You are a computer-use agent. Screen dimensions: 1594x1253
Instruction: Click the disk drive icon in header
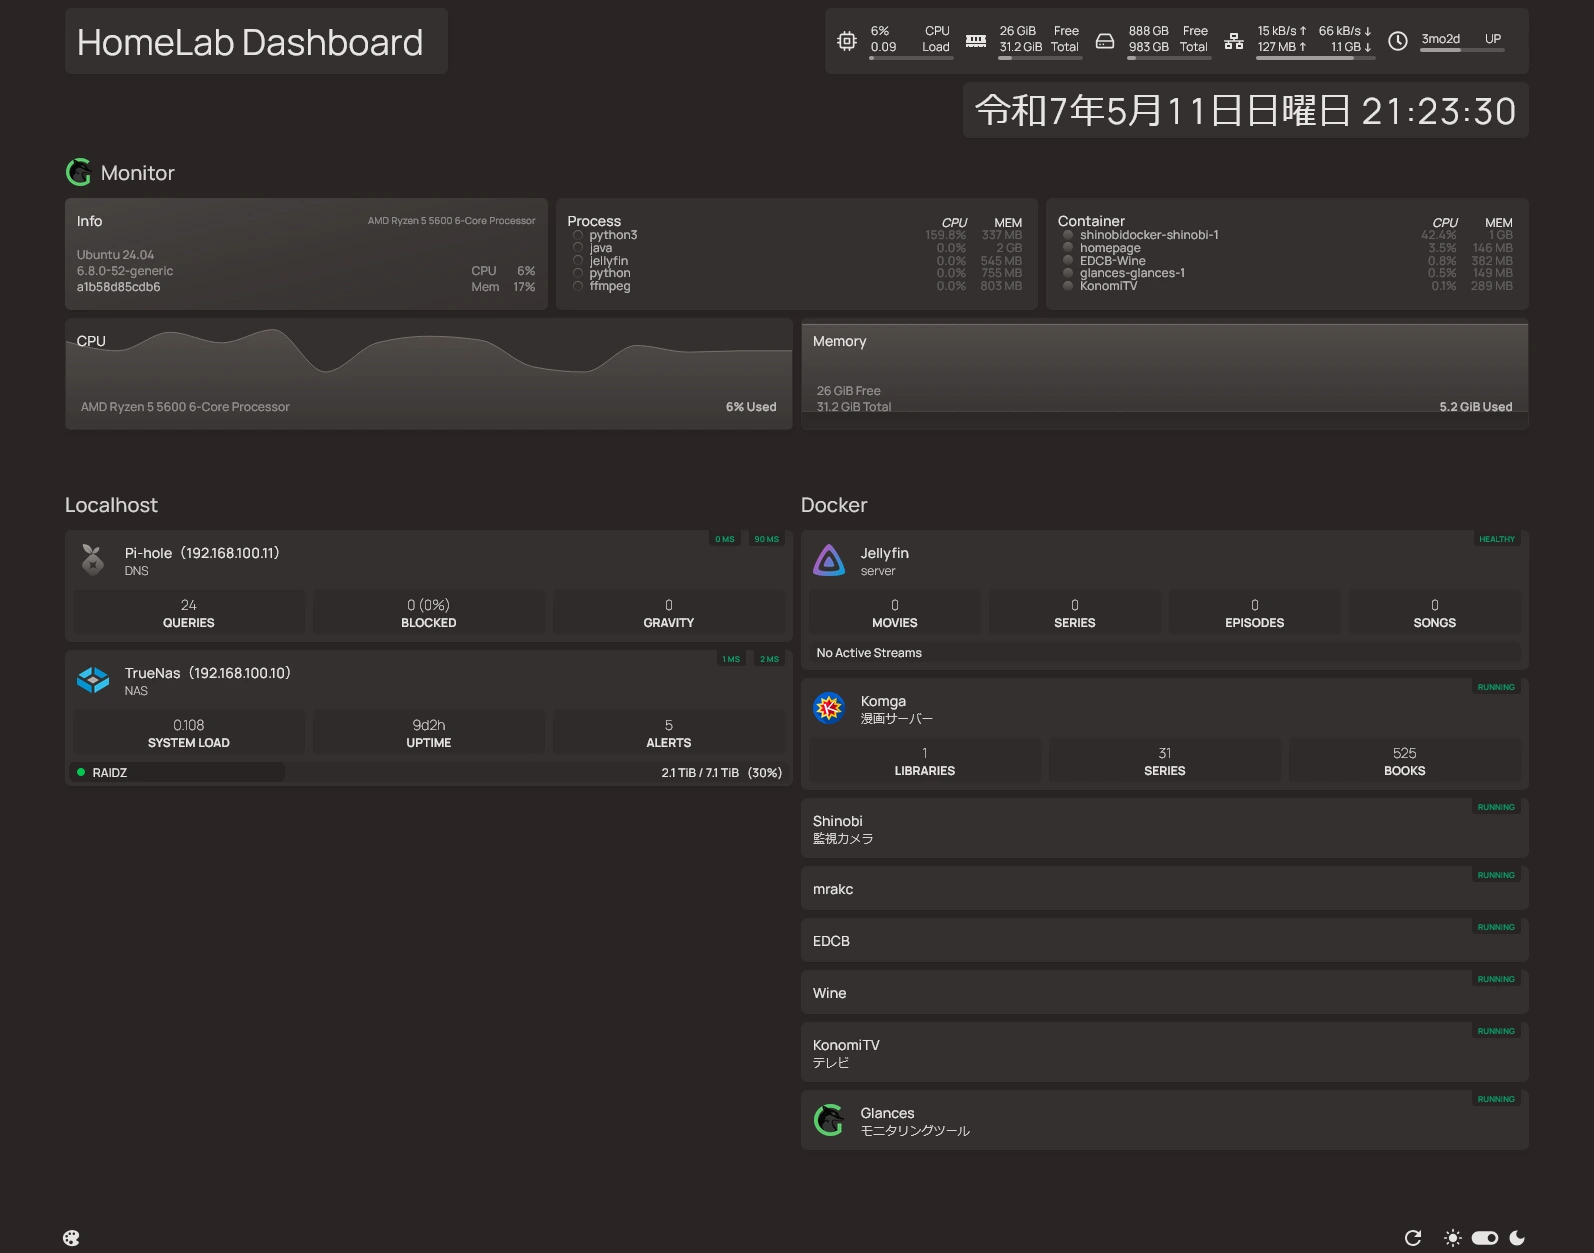[x=1105, y=41]
